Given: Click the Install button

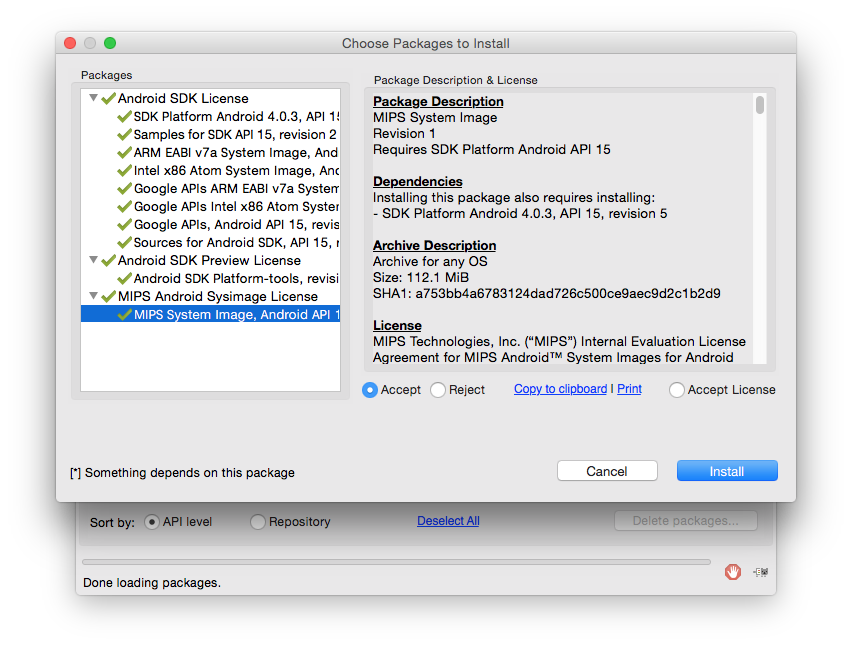Looking at the screenshot, I should [727, 471].
